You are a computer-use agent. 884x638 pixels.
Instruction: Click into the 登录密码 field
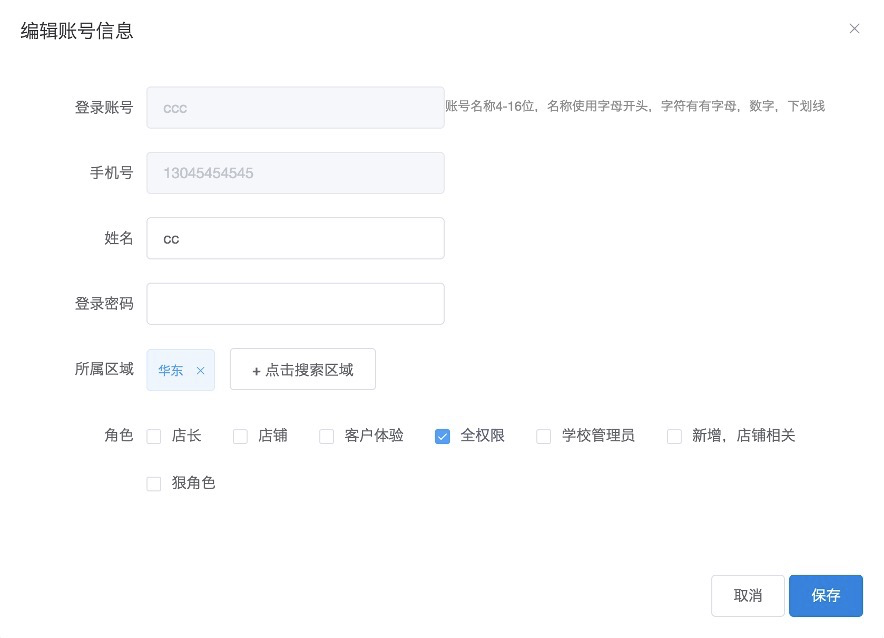pyautogui.click(x=295, y=304)
